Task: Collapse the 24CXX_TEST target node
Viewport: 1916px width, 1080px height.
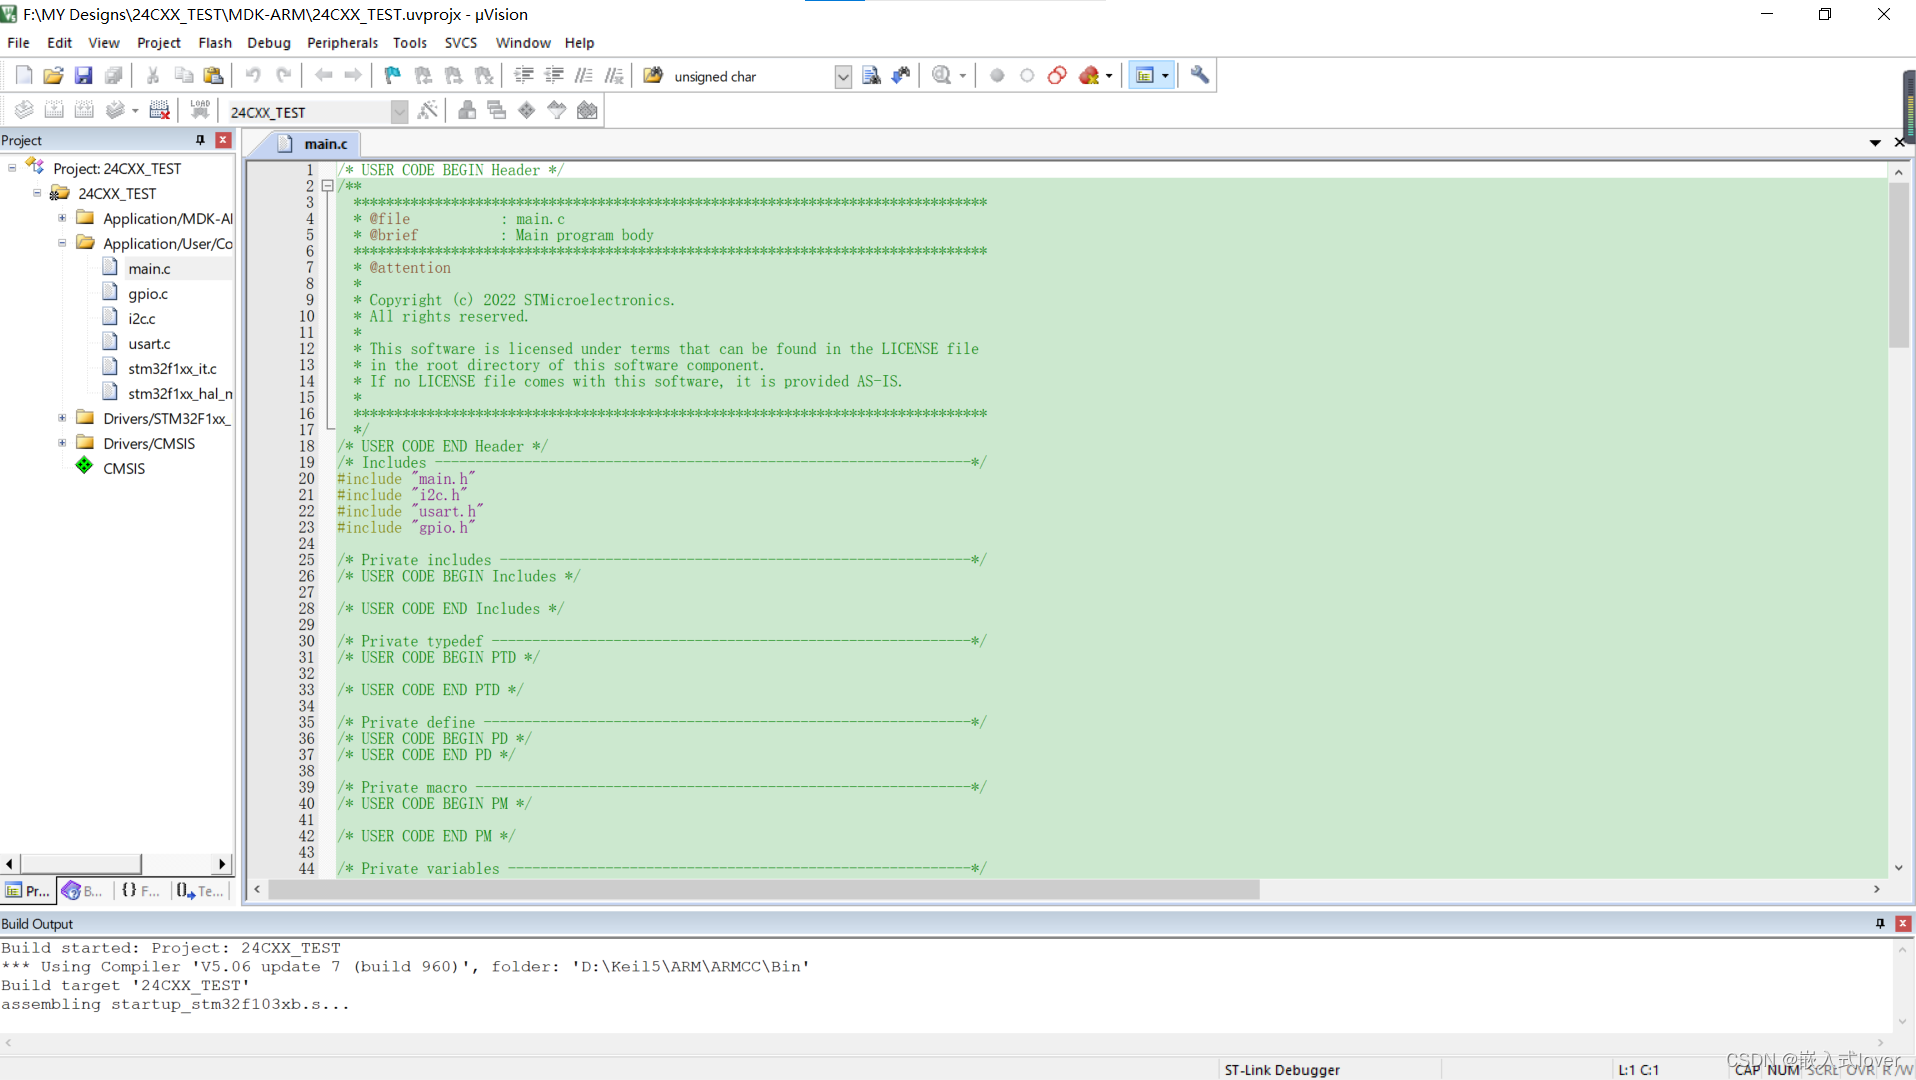Action: (37, 193)
